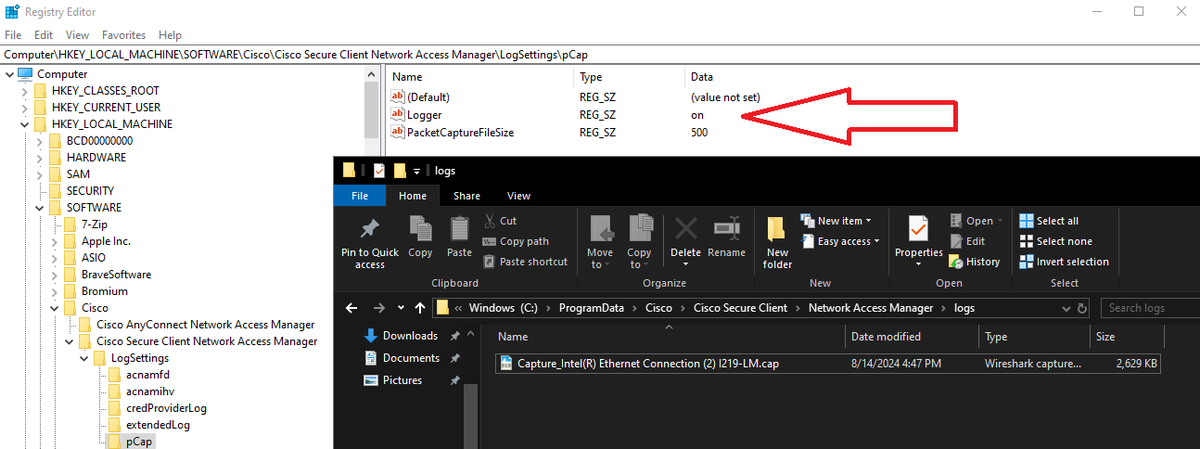1200x449 pixels.
Task: Select the Capture_Intel(R) Ethernet .cap file
Action: pyautogui.click(x=828, y=364)
